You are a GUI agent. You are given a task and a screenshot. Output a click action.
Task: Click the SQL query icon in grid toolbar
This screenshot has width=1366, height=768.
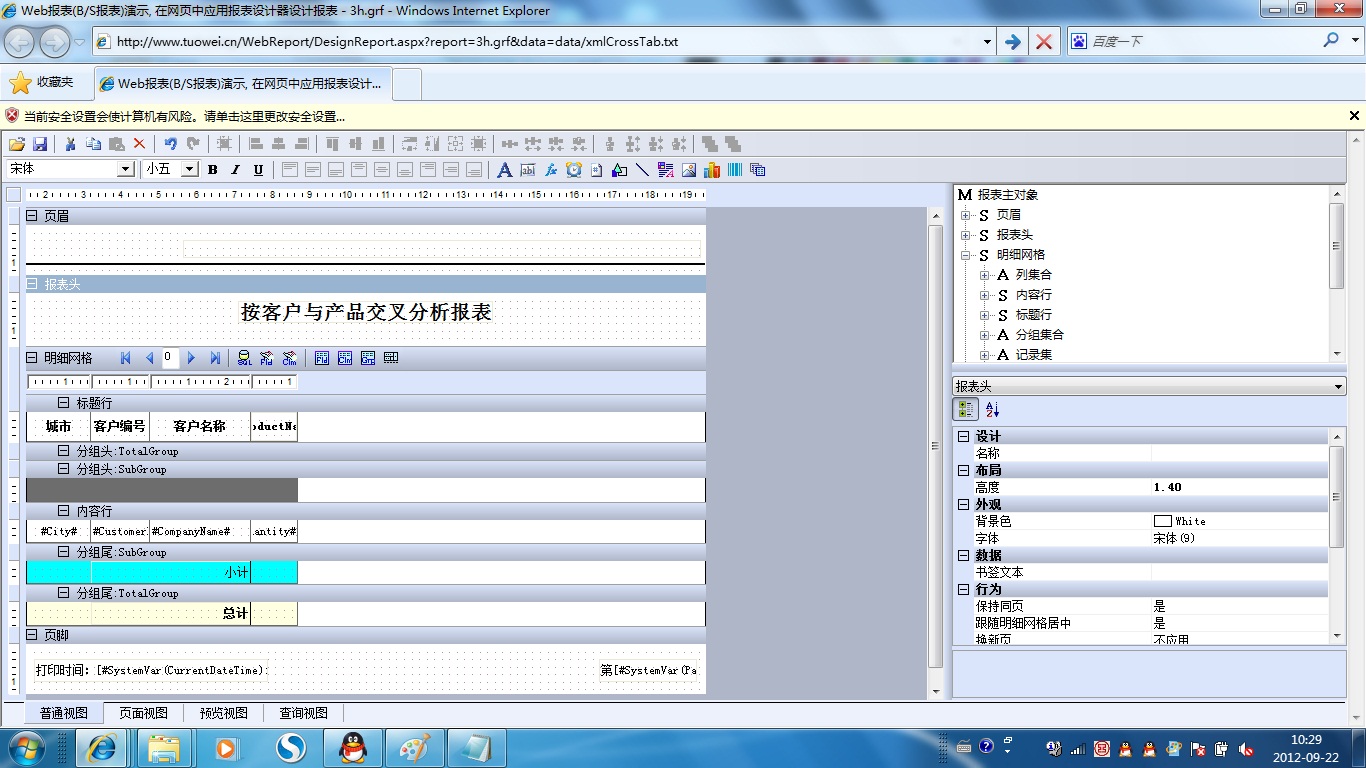[x=244, y=358]
